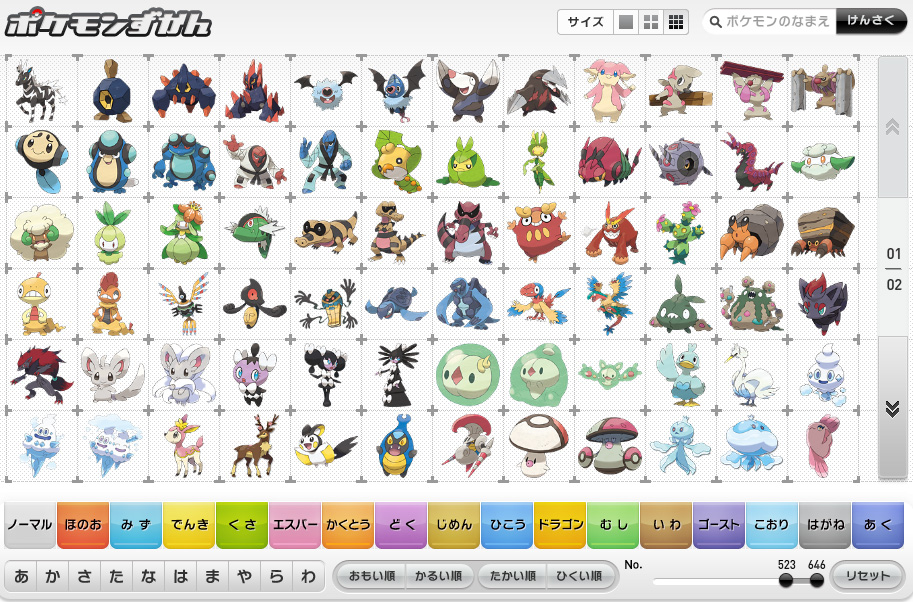Select the さ kana row tab

click(x=85, y=576)
